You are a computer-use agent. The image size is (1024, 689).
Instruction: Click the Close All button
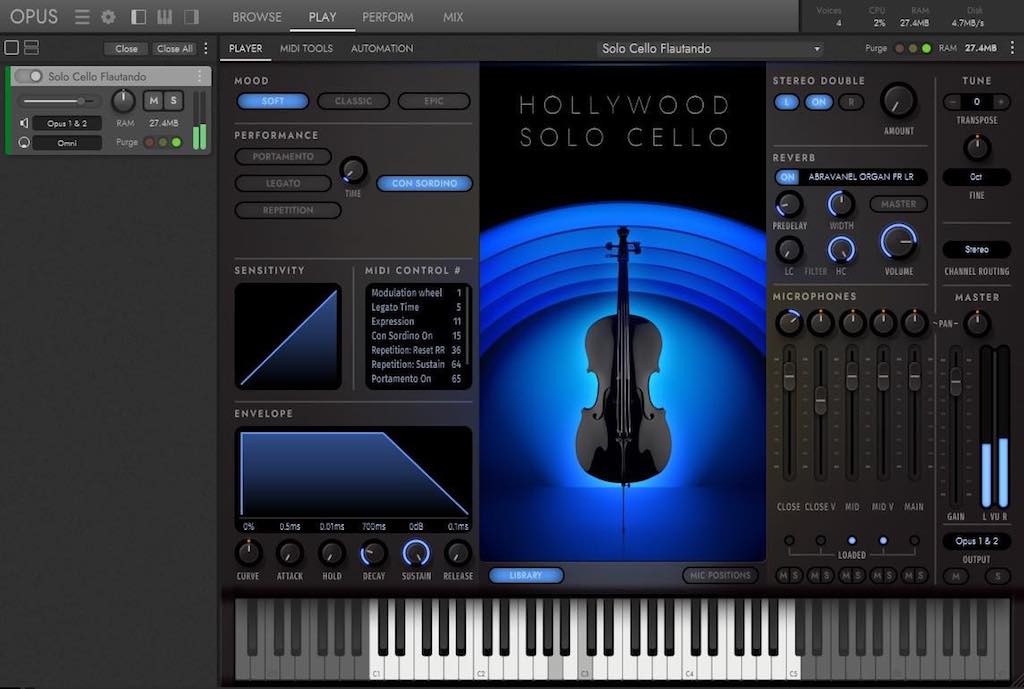coord(174,48)
